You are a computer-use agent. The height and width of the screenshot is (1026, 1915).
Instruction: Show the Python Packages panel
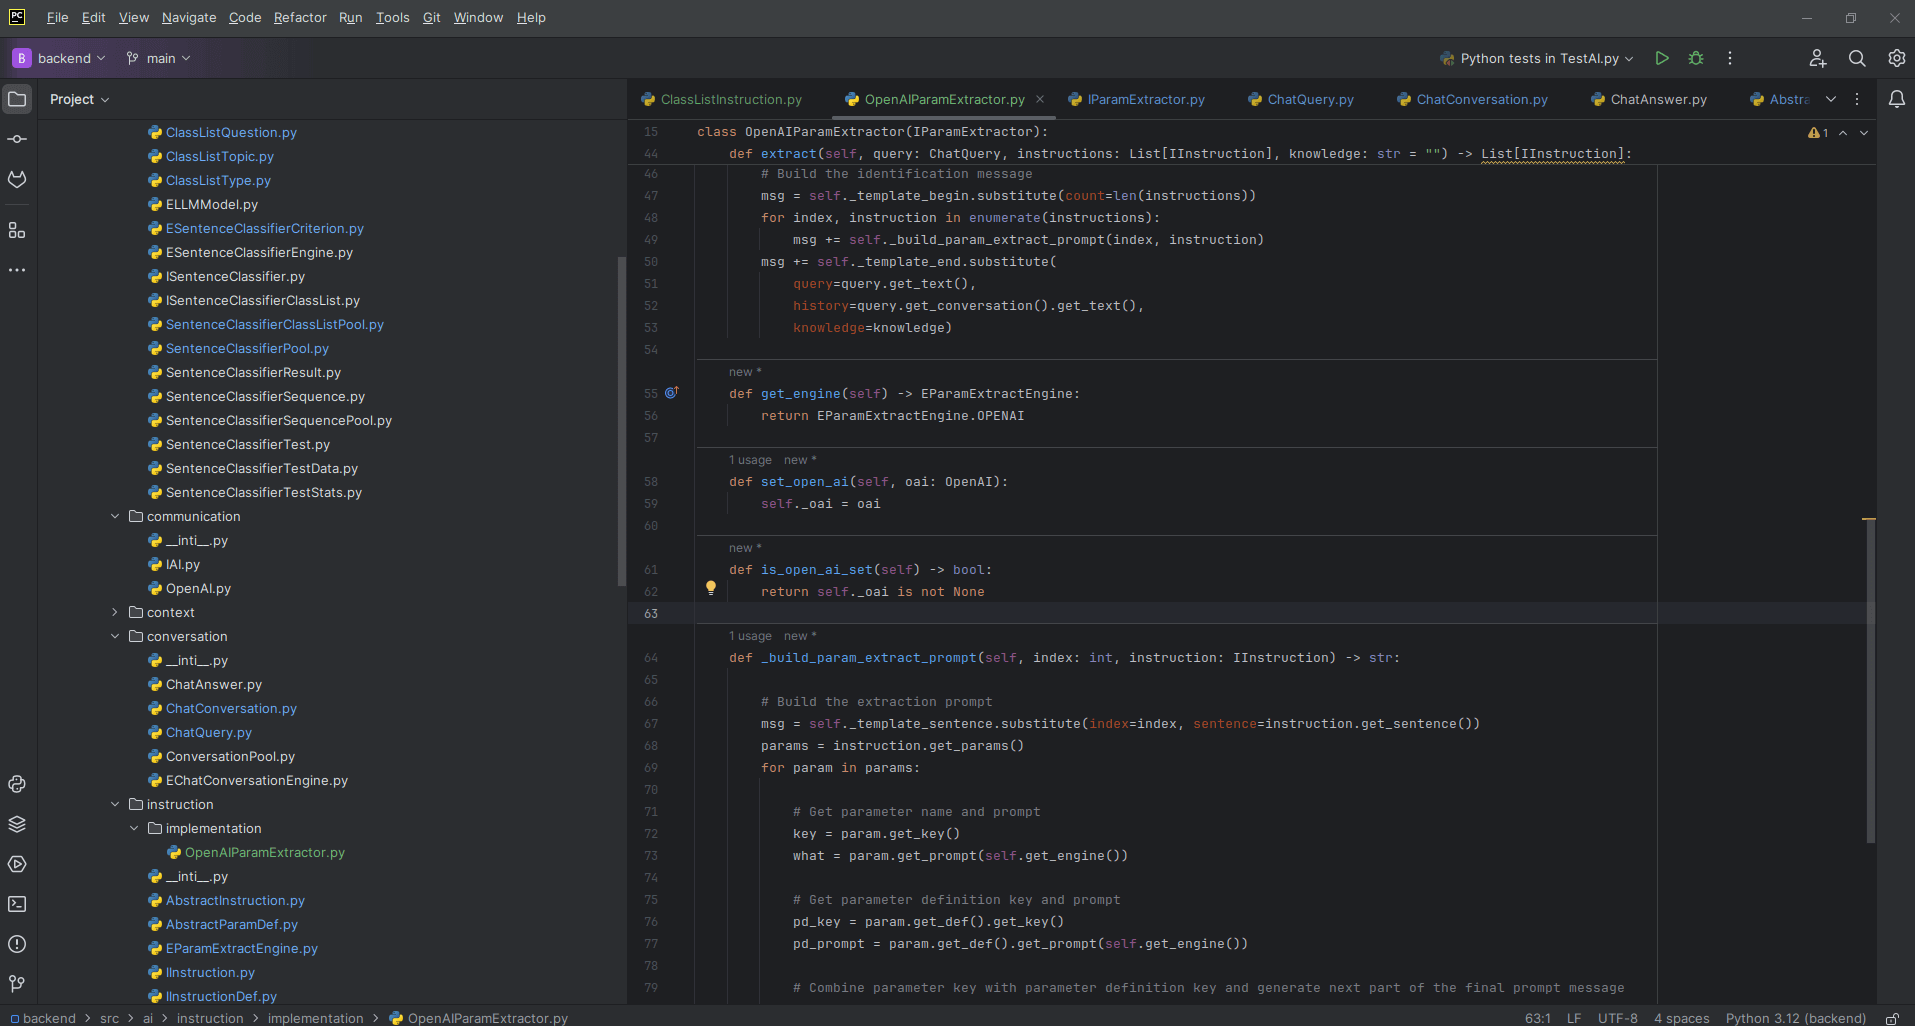click(x=17, y=824)
